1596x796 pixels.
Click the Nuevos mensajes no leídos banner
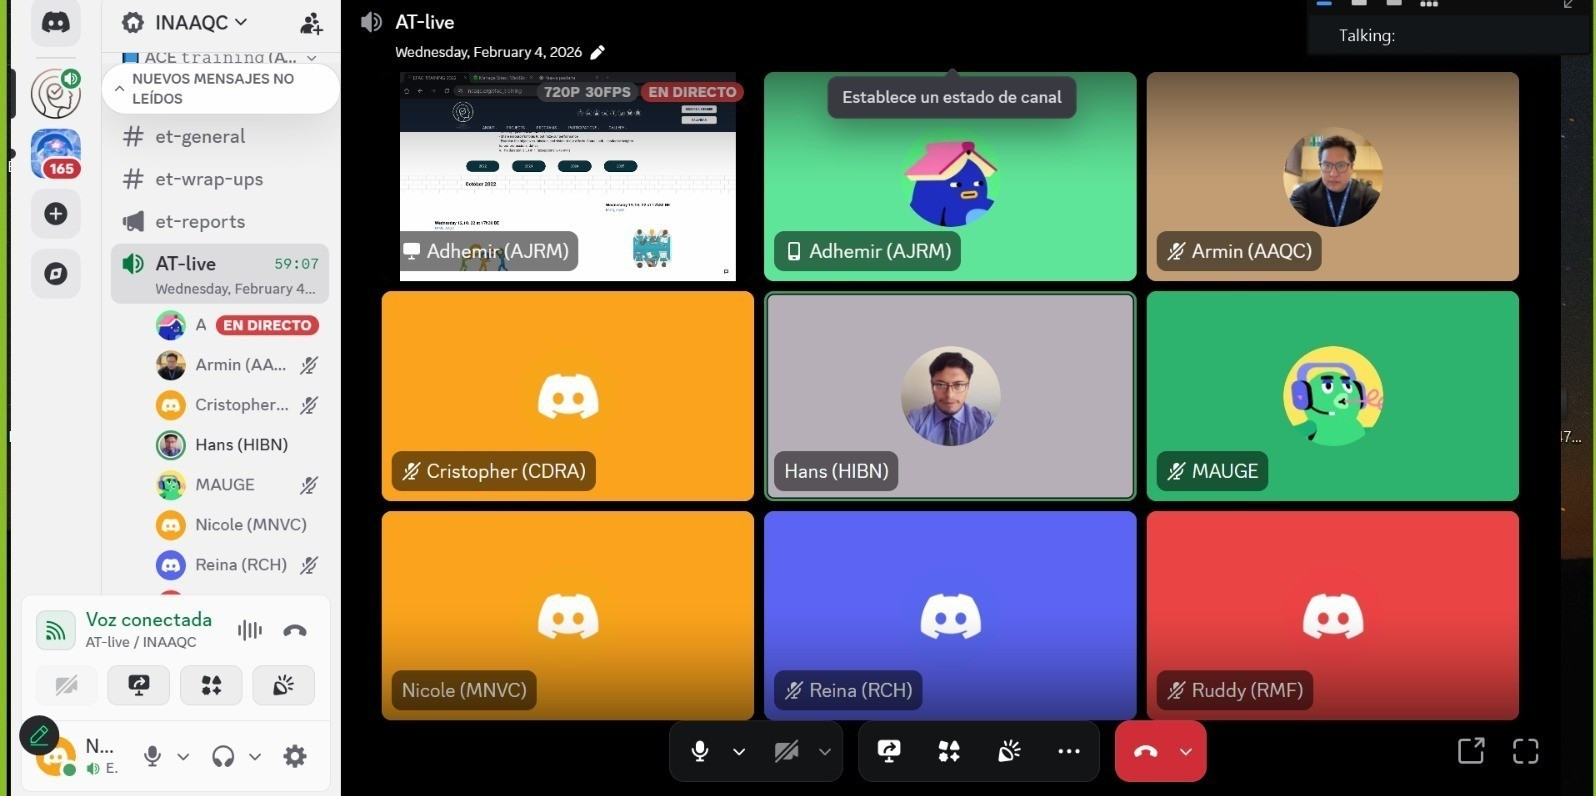point(220,89)
